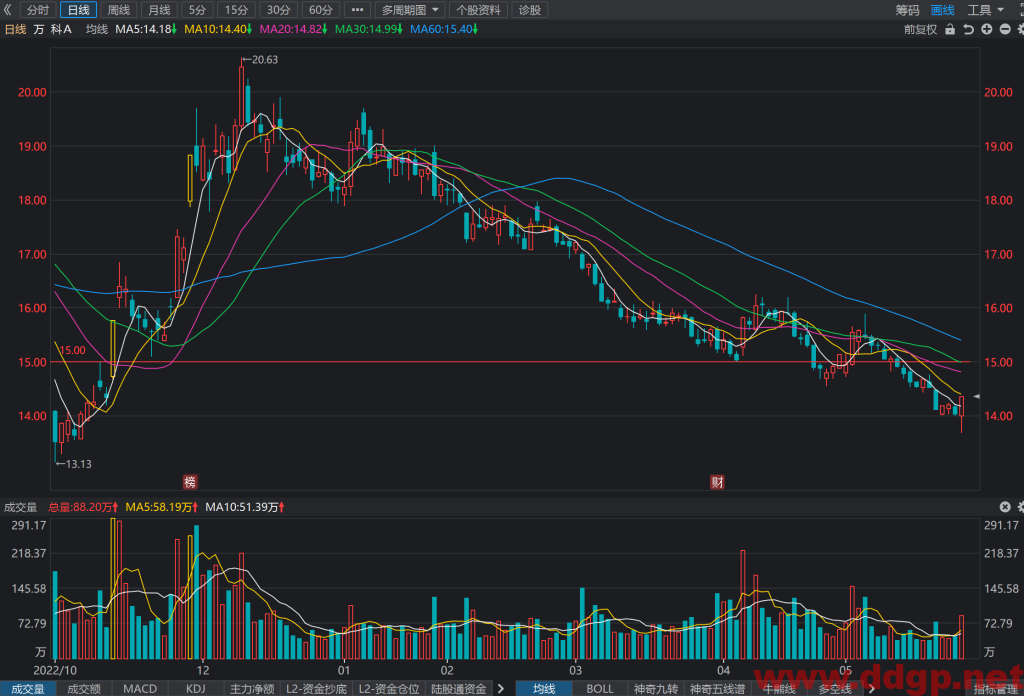
Task: Select the KDJ indicator tab
Action: [196, 689]
